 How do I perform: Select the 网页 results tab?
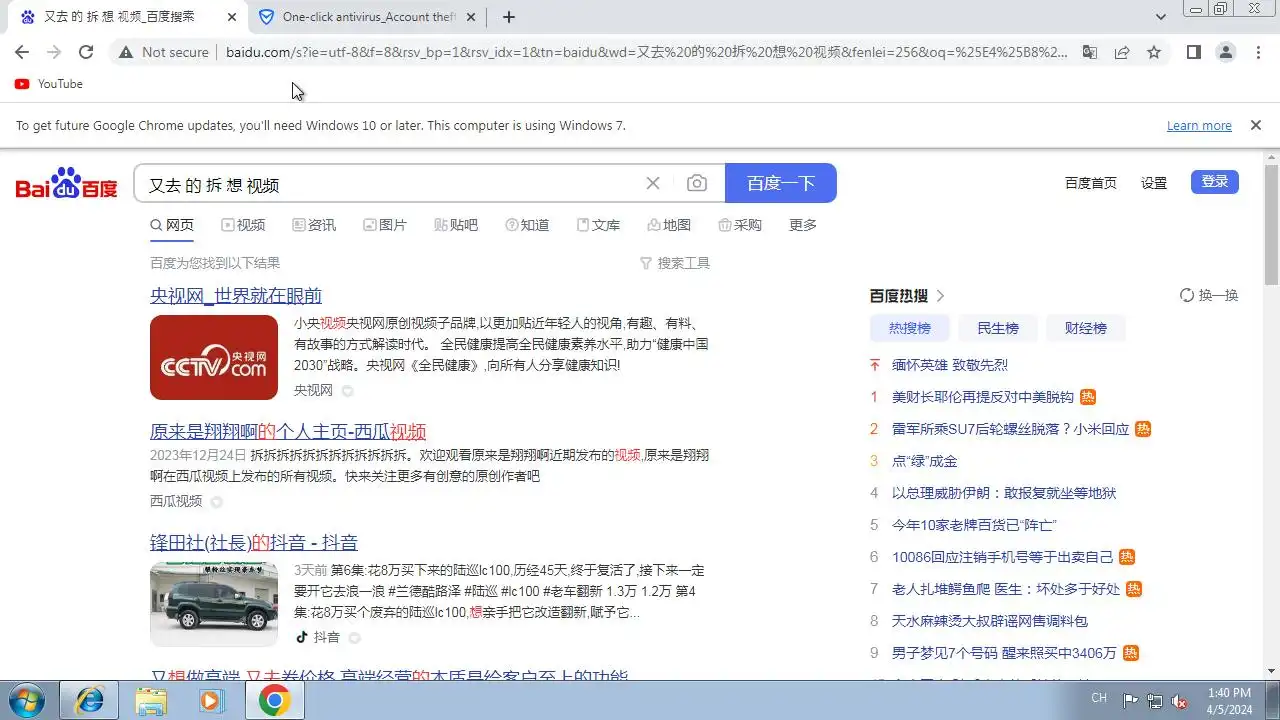pyautogui.click(x=172, y=225)
